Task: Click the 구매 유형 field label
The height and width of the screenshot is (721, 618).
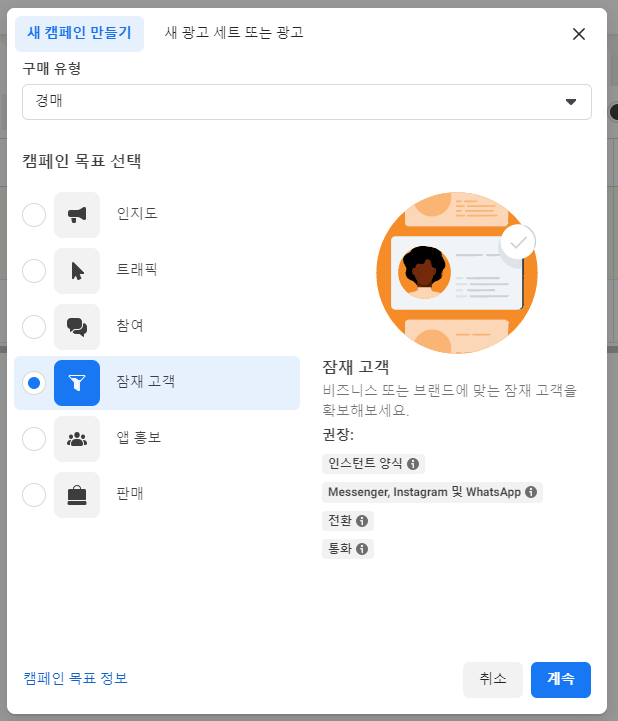Action: coord(52,69)
